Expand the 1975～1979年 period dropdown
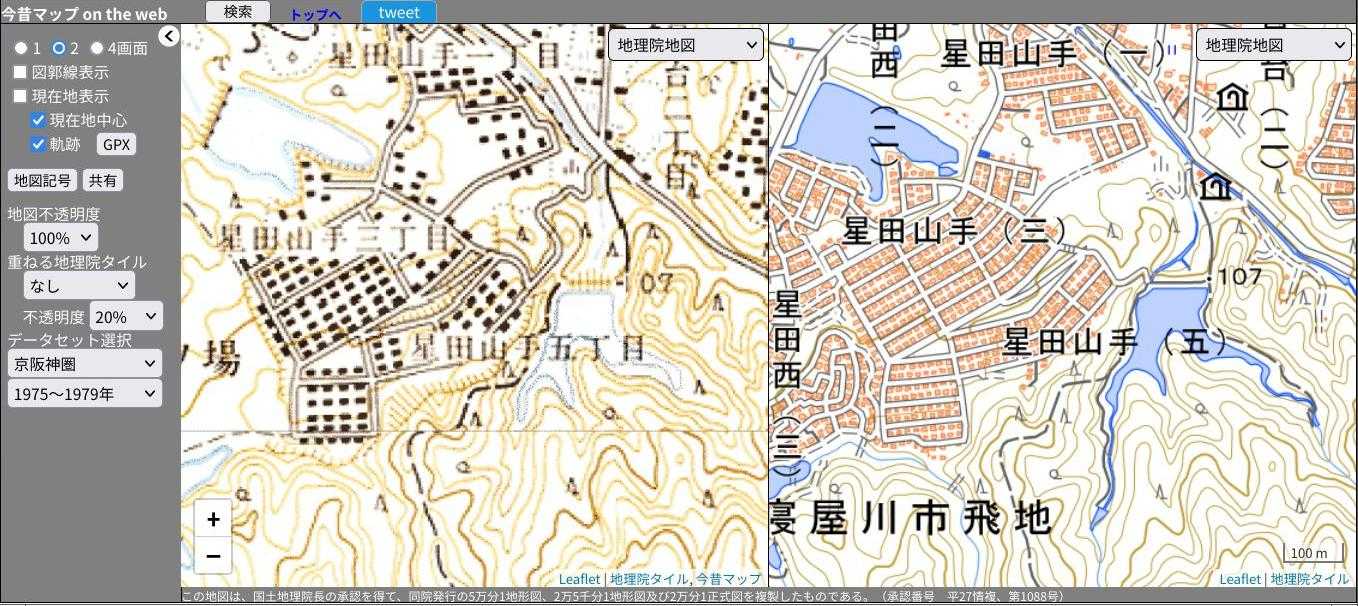This screenshot has width=1358, height=606. 84,394
